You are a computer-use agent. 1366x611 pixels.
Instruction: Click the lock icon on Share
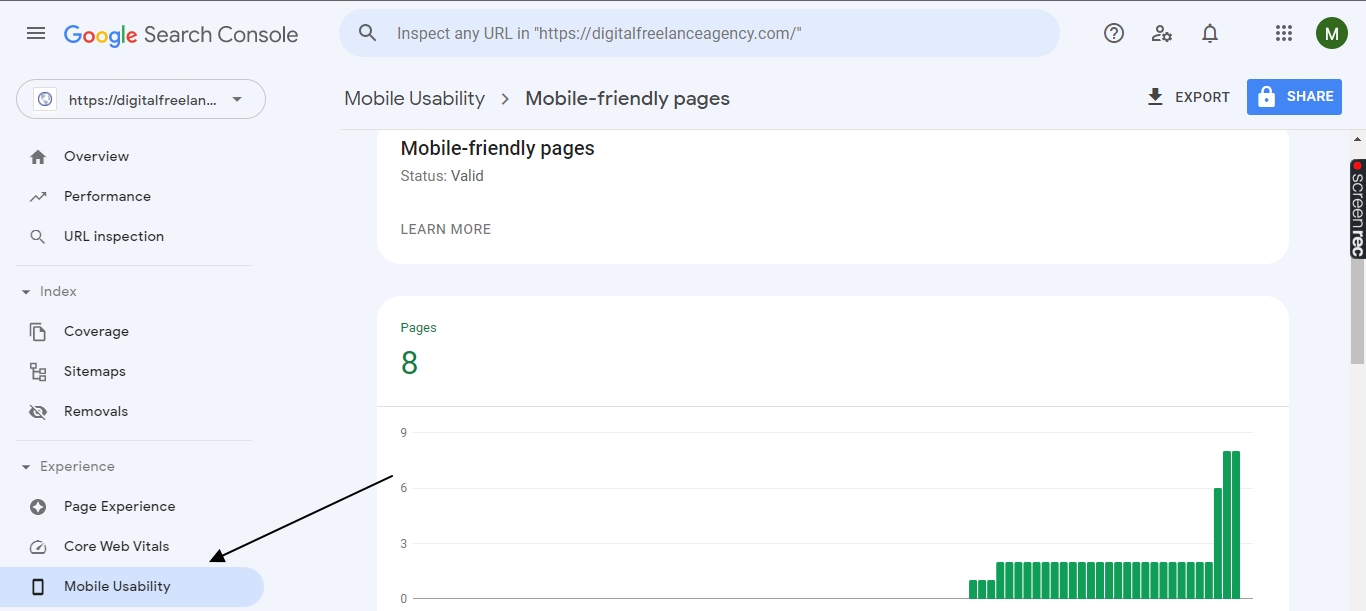pyautogui.click(x=1266, y=97)
